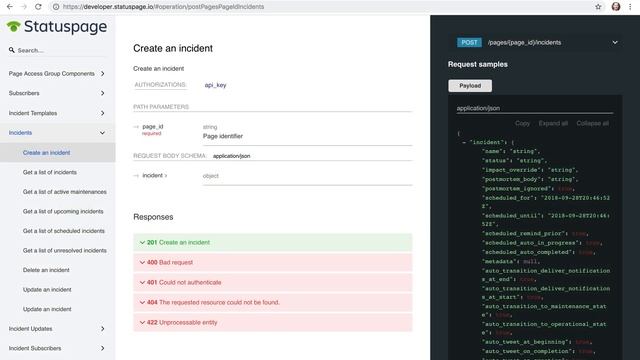Click the "scheduled_remind_prior" JSON line
640x360 pixels.
(x=535, y=233)
